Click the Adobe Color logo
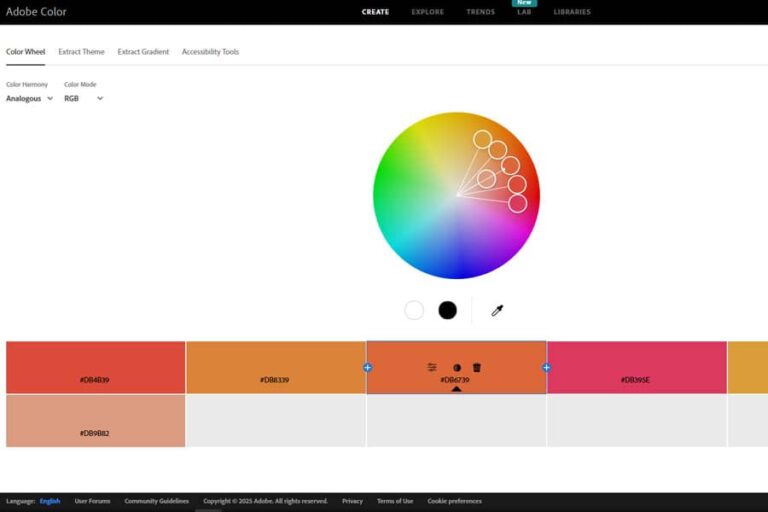The height and width of the screenshot is (512, 768). point(36,12)
